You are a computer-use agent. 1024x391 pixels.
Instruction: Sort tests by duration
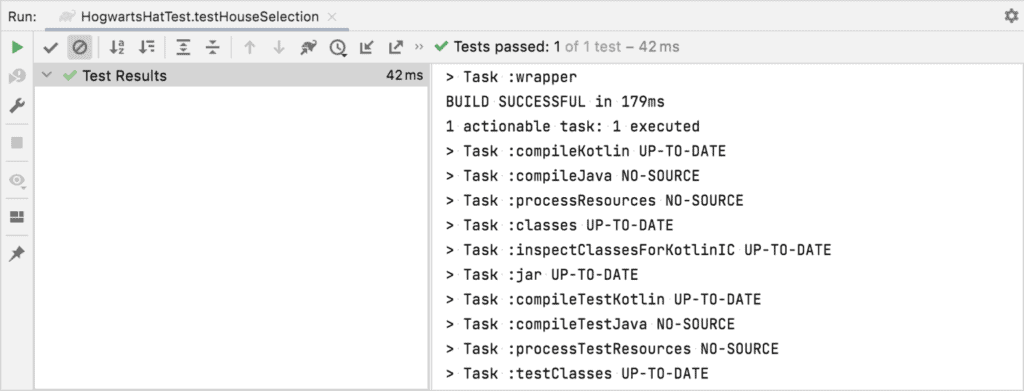point(147,47)
